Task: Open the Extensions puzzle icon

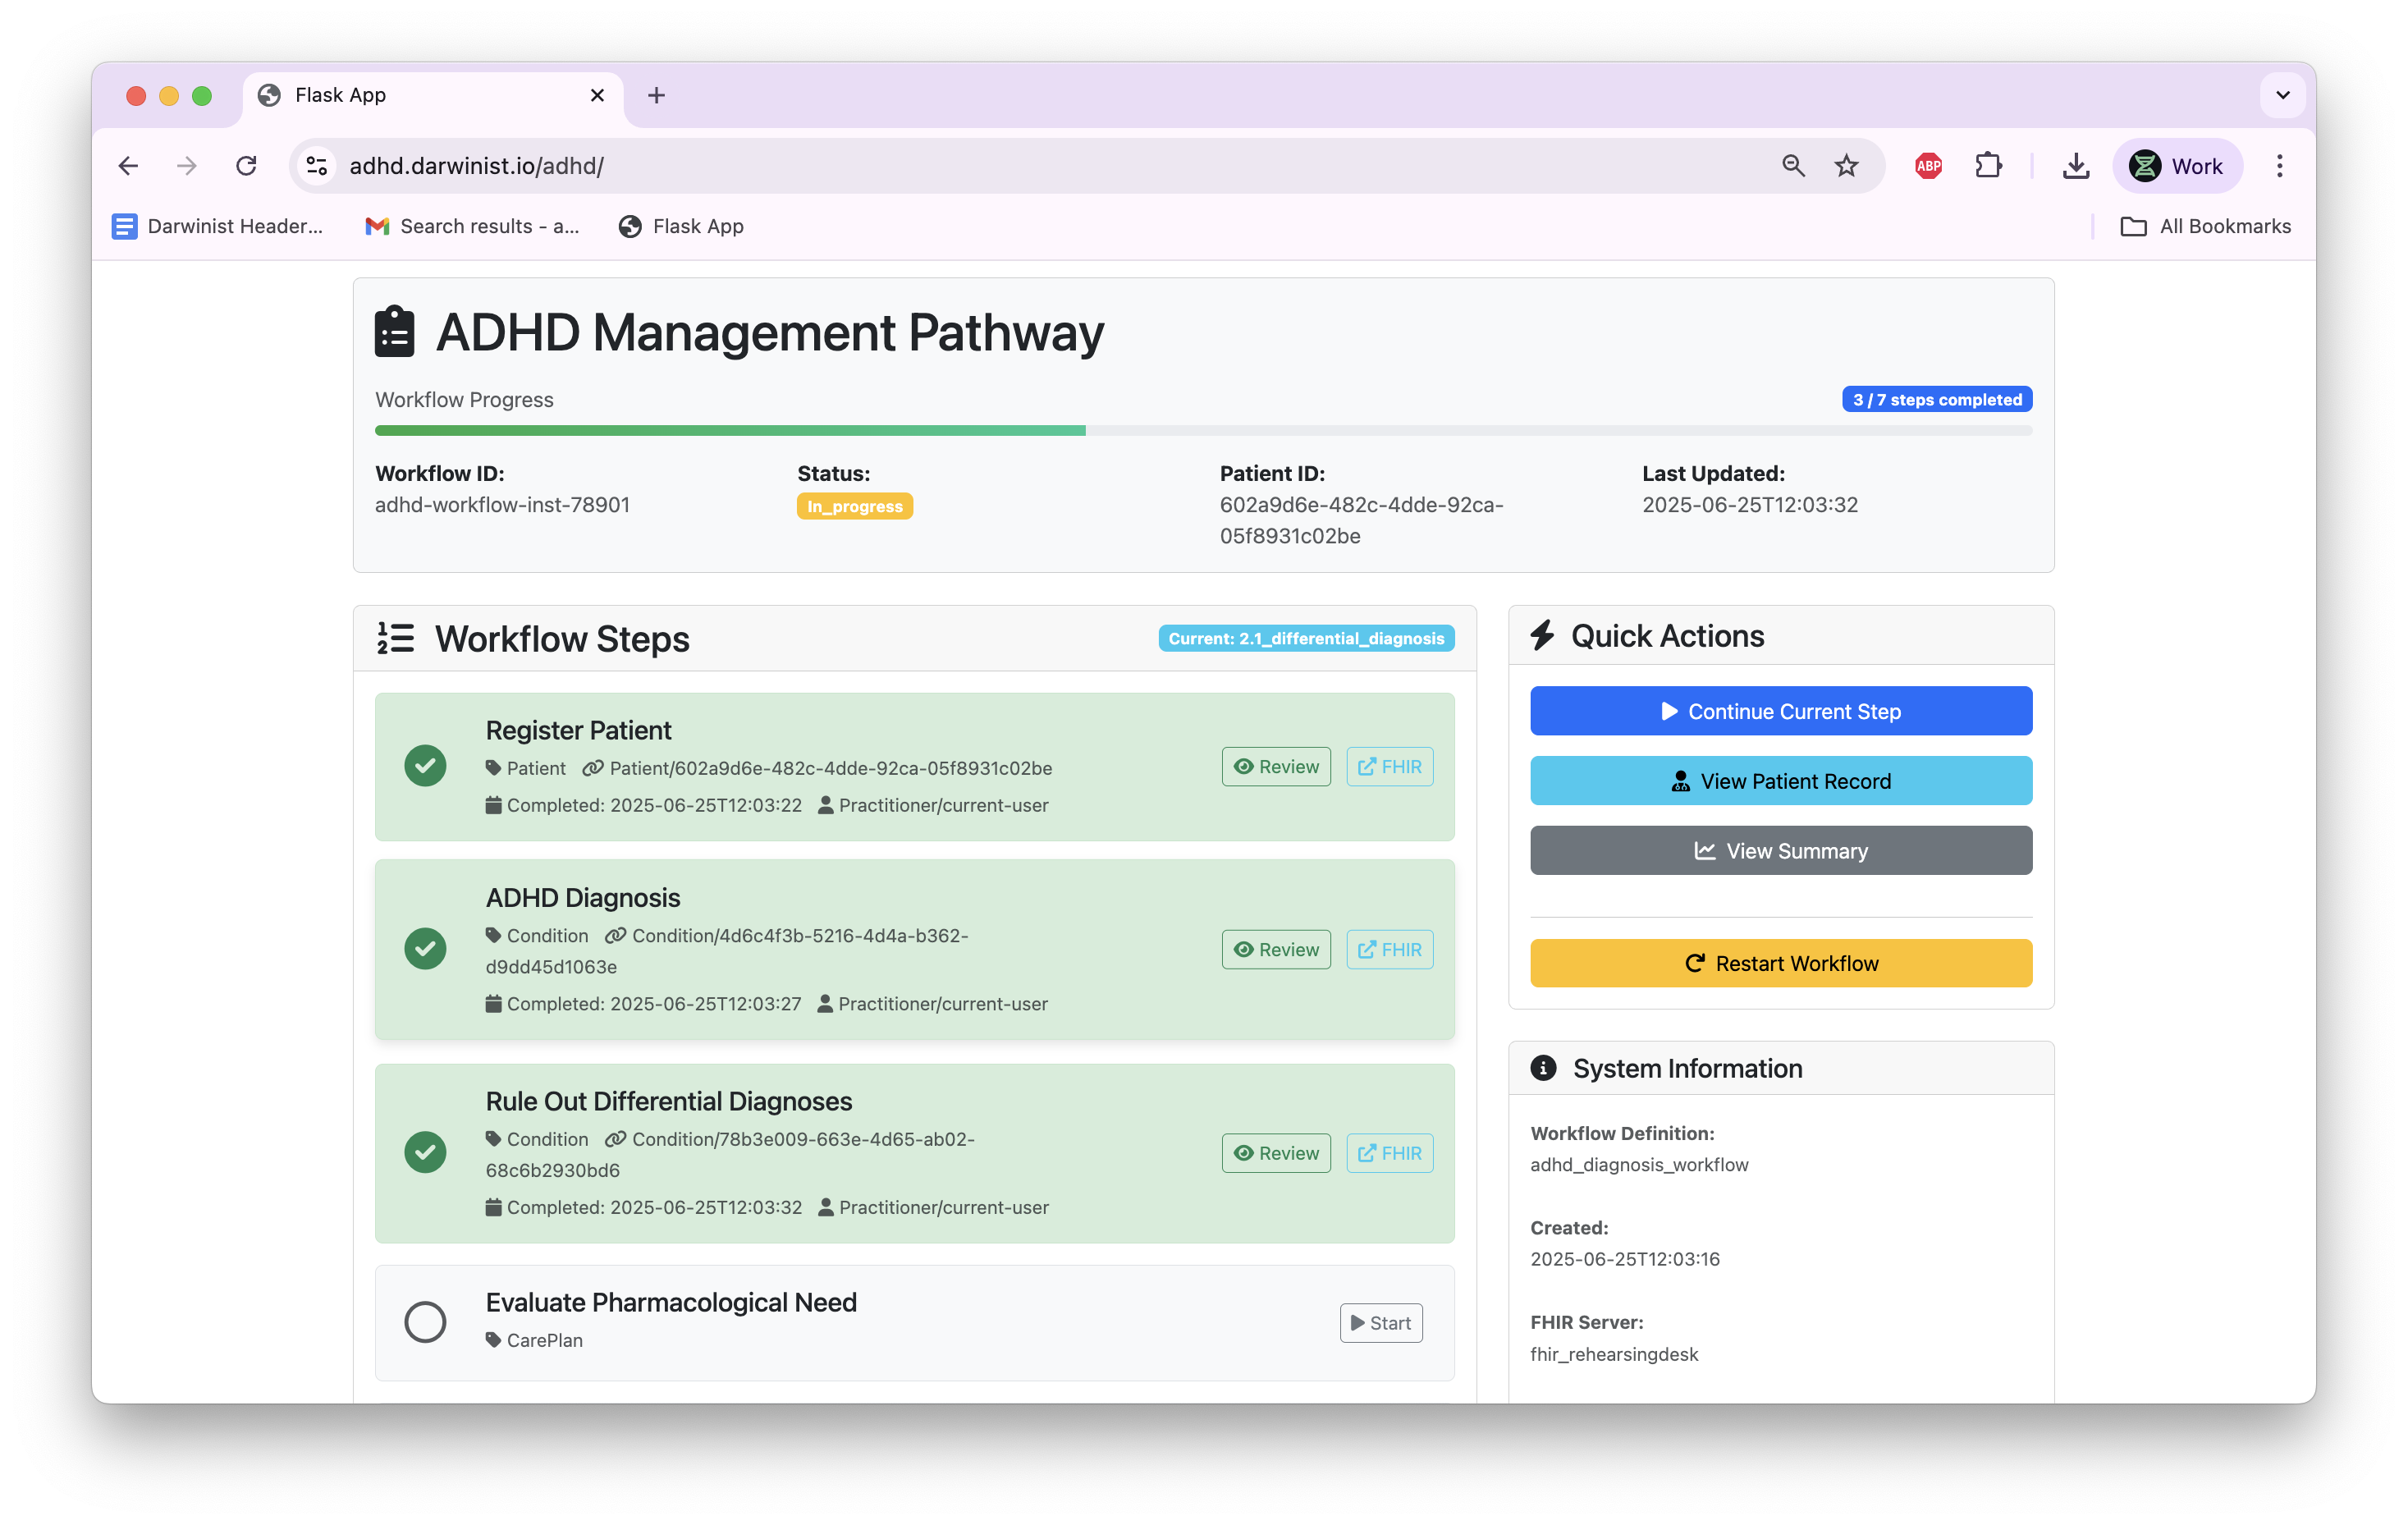Action: (x=1988, y=165)
